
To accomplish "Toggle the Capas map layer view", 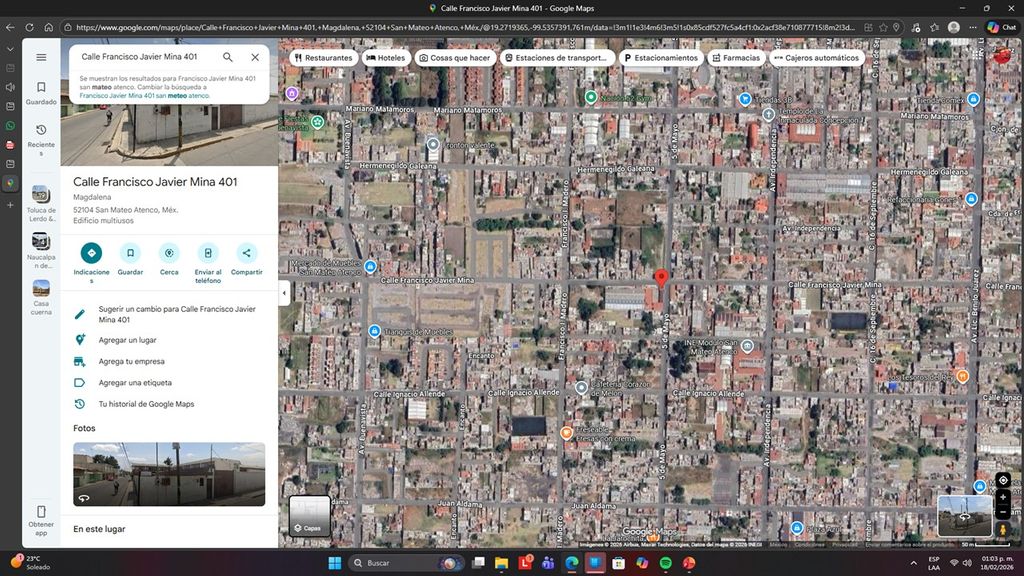I will (x=309, y=515).
